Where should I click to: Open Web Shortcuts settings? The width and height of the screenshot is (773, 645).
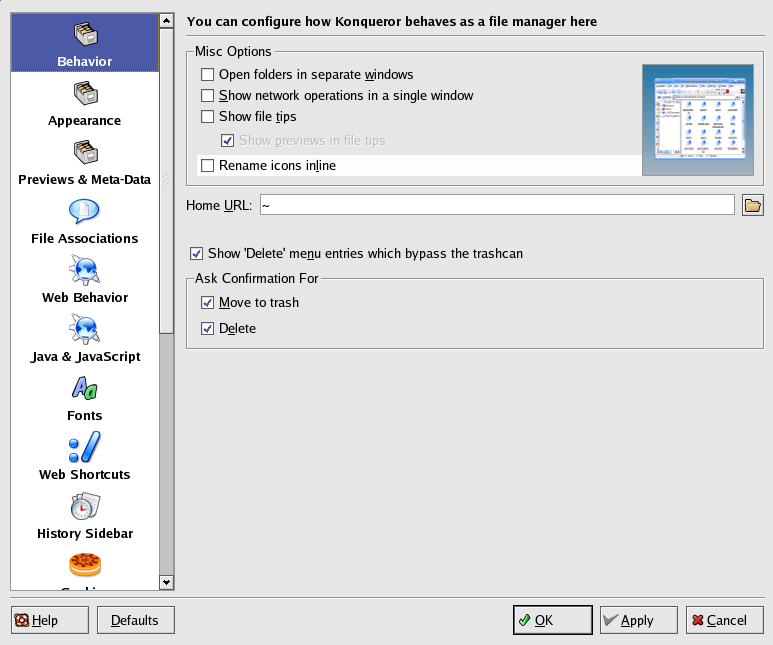point(84,457)
